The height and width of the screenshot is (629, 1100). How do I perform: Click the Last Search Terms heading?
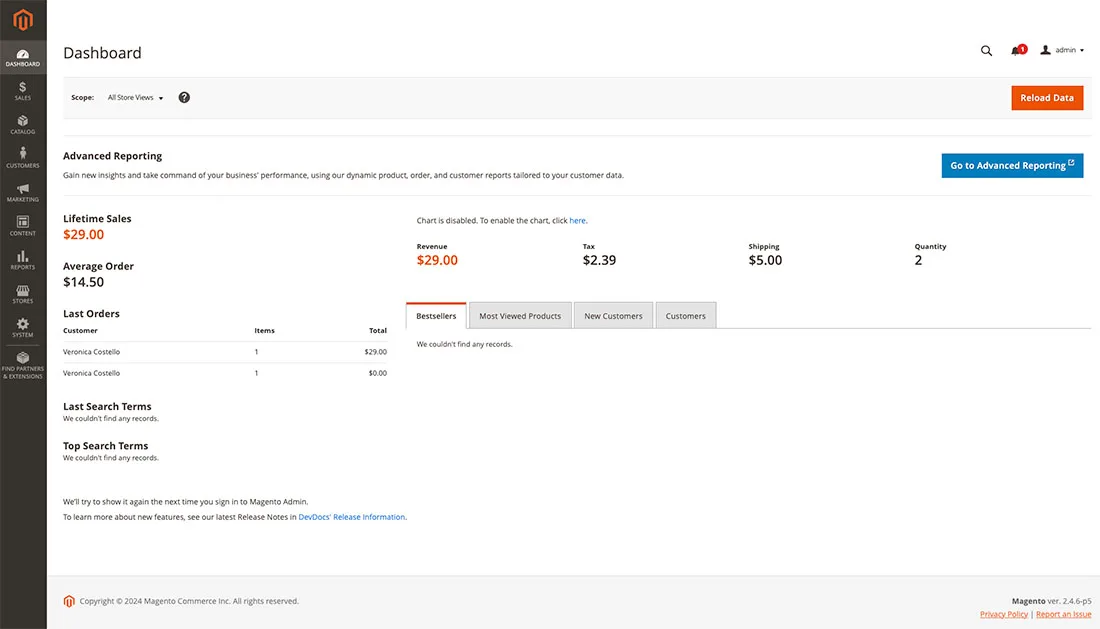pos(107,407)
